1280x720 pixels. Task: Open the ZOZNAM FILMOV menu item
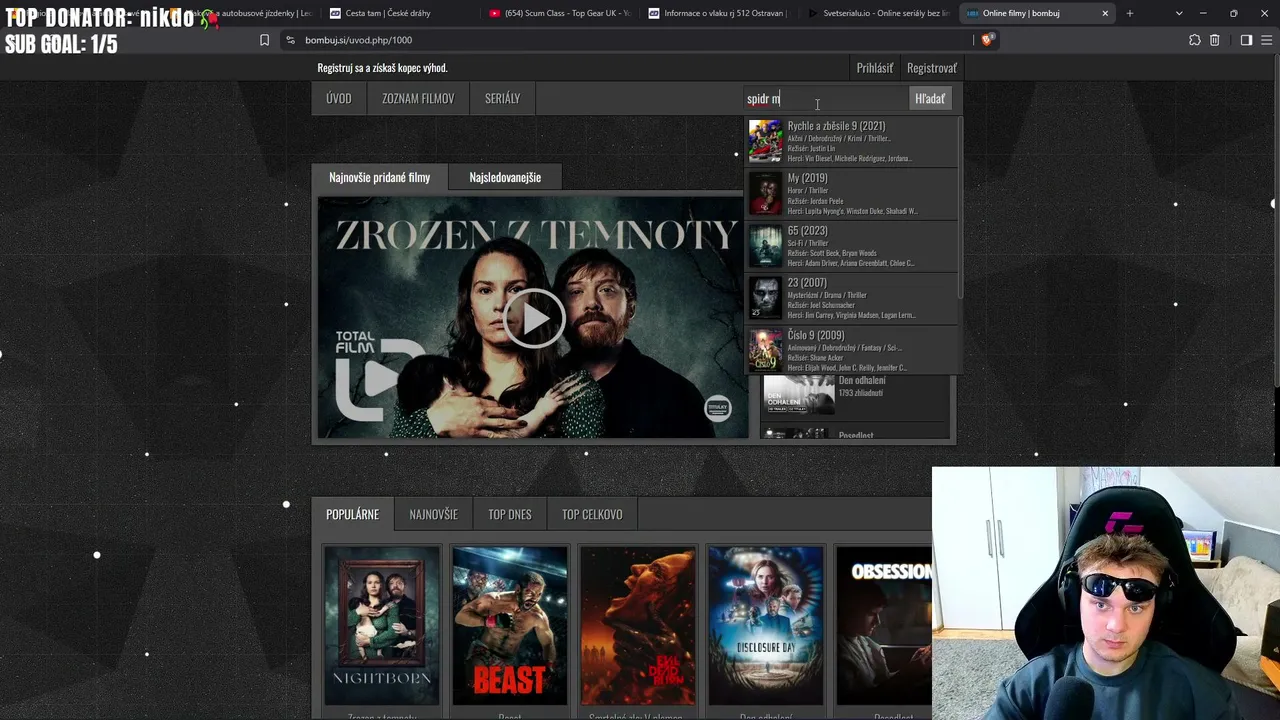pyautogui.click(x=418, y=98)
